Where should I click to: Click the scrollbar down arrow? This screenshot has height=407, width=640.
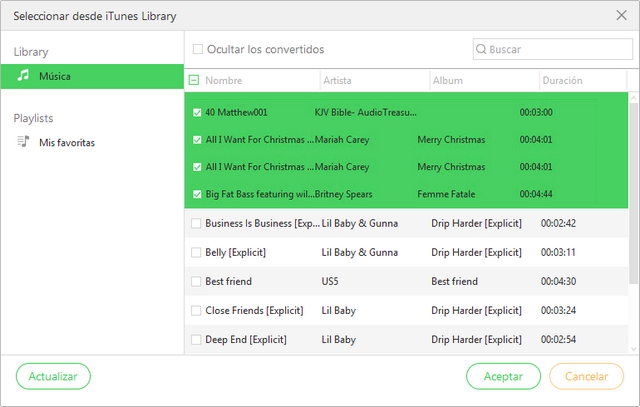(633, 349)
